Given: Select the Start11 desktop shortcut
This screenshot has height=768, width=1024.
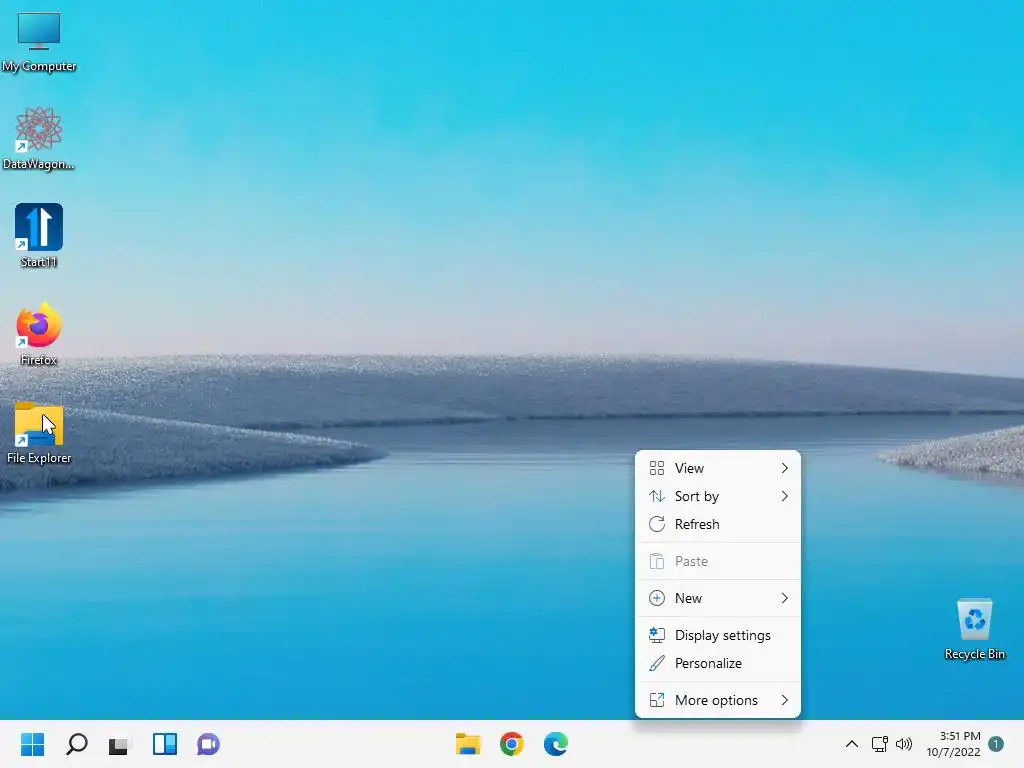Looking at the screenshot, I should [x=39, y=236].
